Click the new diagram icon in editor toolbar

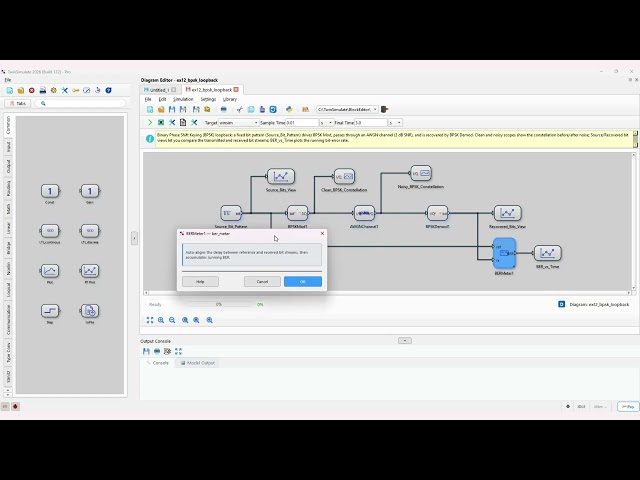pyautogui.click(x=150, y=109)
